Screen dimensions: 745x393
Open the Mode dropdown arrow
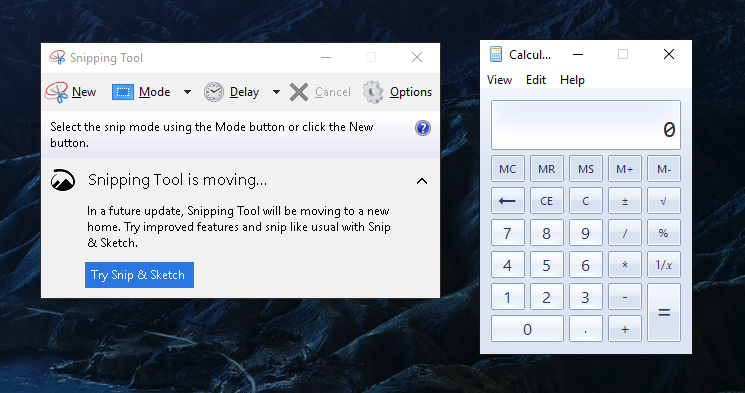tap(187, 92)
